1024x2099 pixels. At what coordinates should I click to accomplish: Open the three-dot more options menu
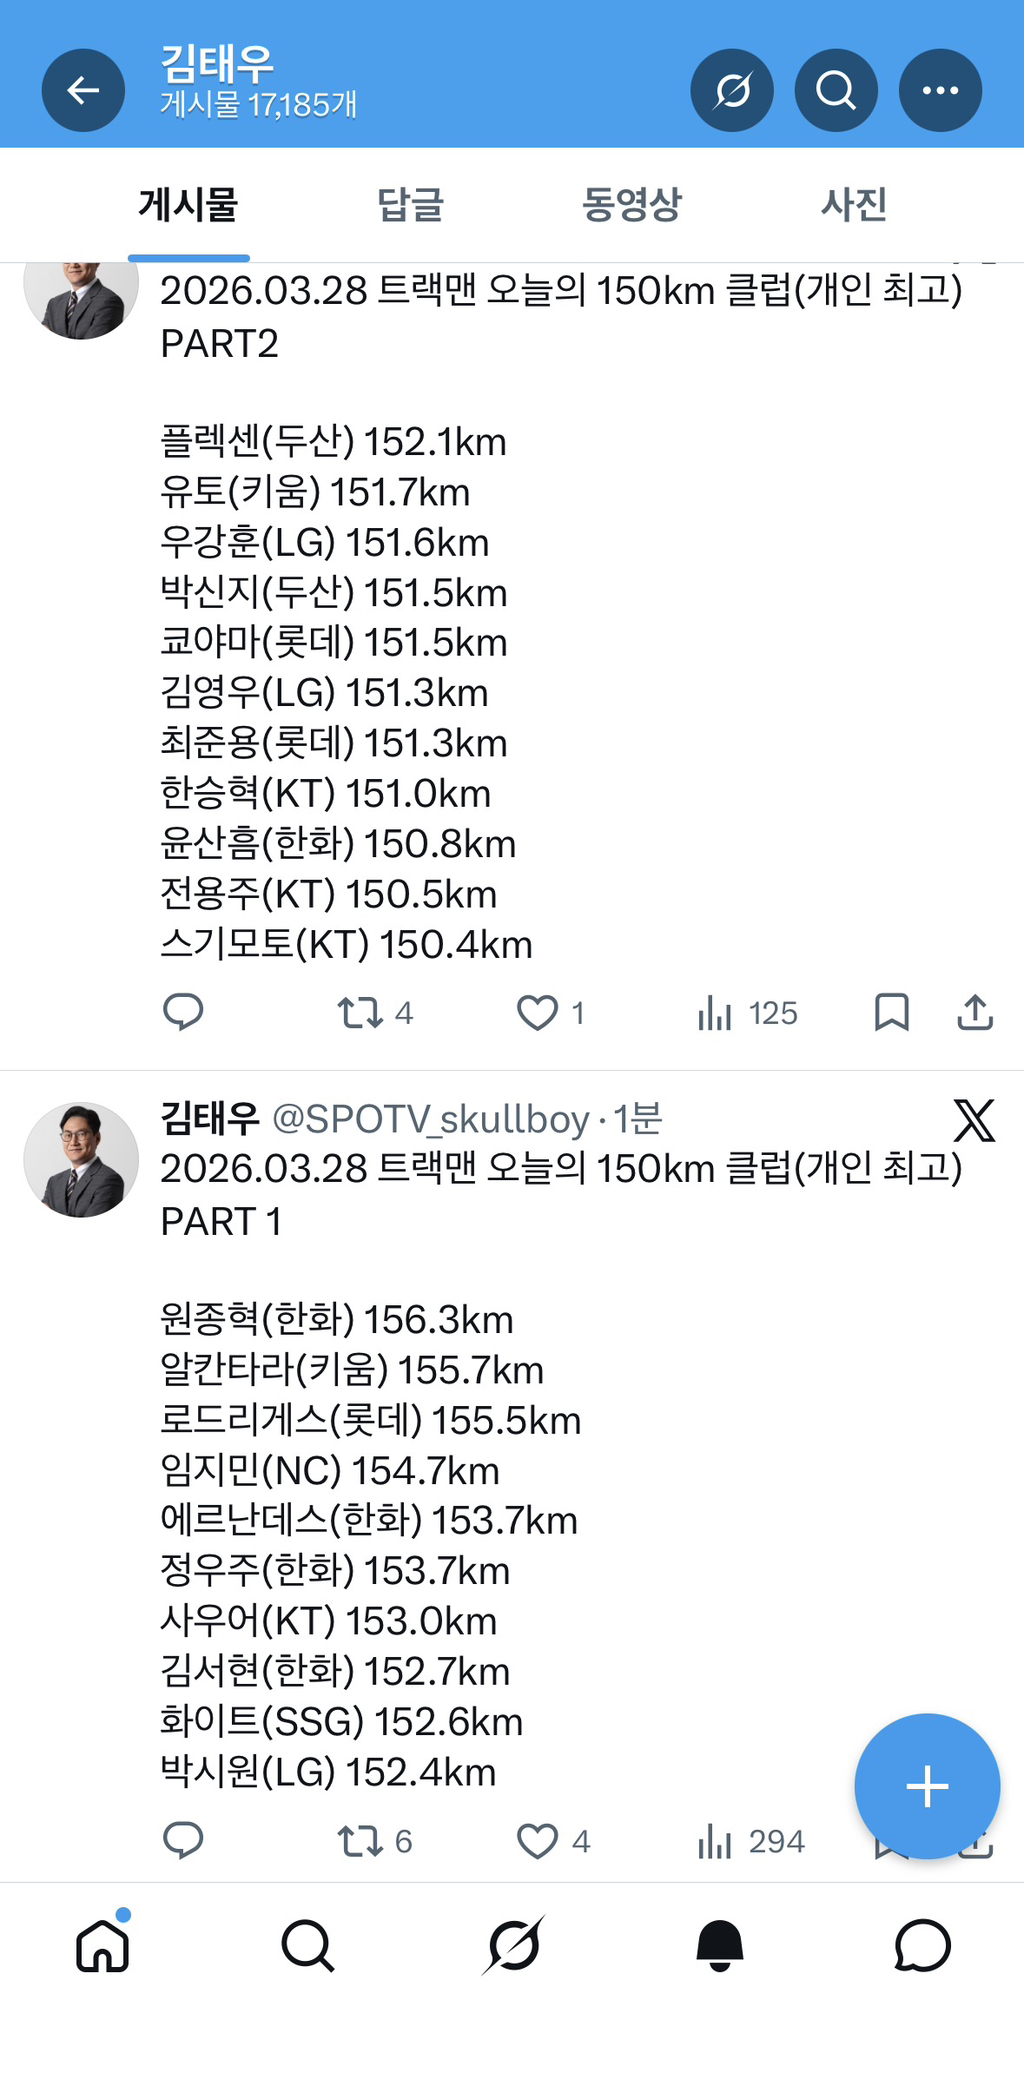[940, 91]
